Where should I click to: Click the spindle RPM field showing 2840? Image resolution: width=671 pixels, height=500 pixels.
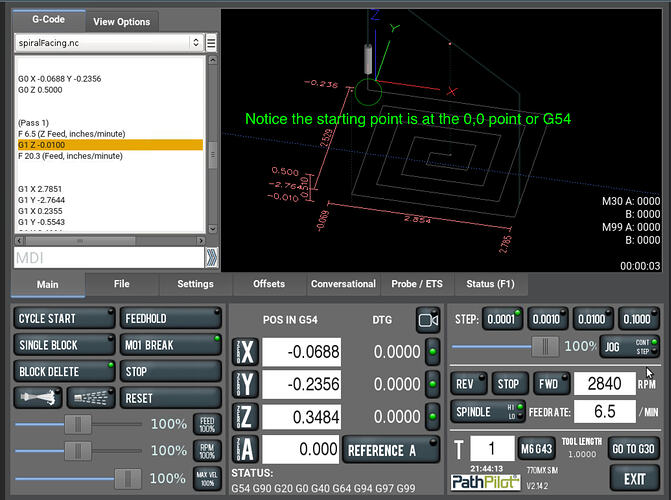coord(605,384)
